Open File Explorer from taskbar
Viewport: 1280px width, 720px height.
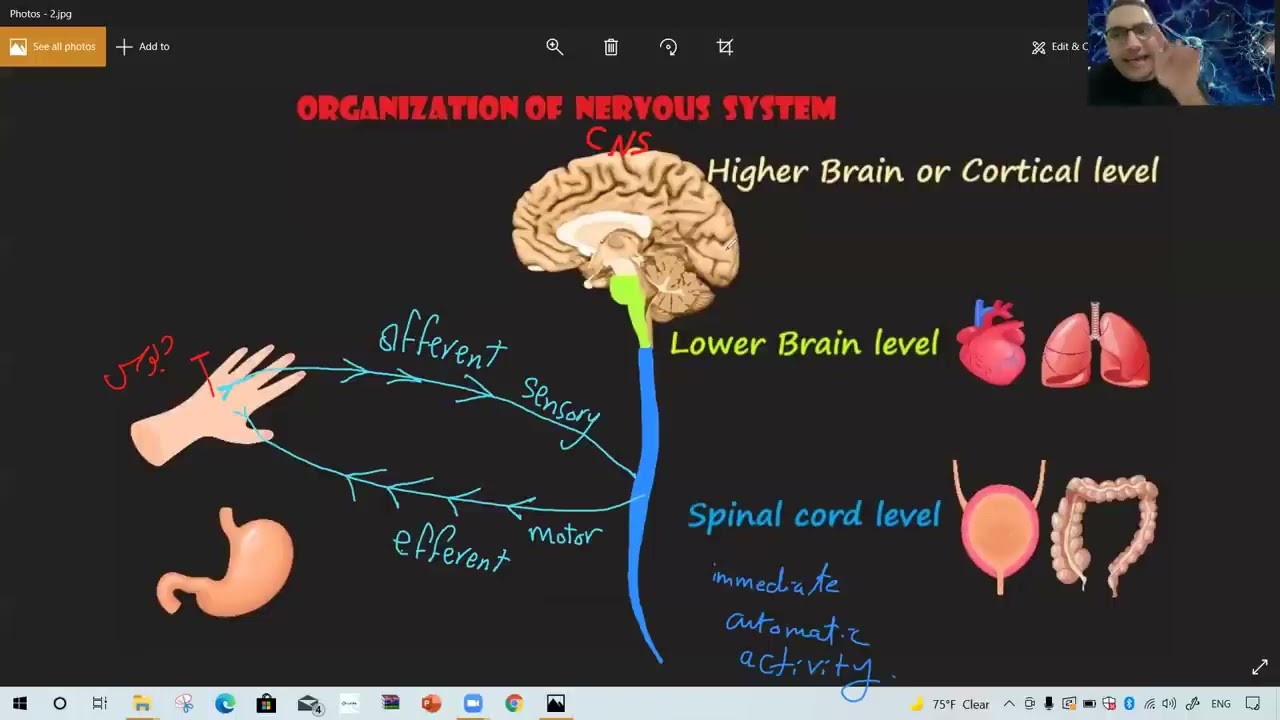coord(142,704)
